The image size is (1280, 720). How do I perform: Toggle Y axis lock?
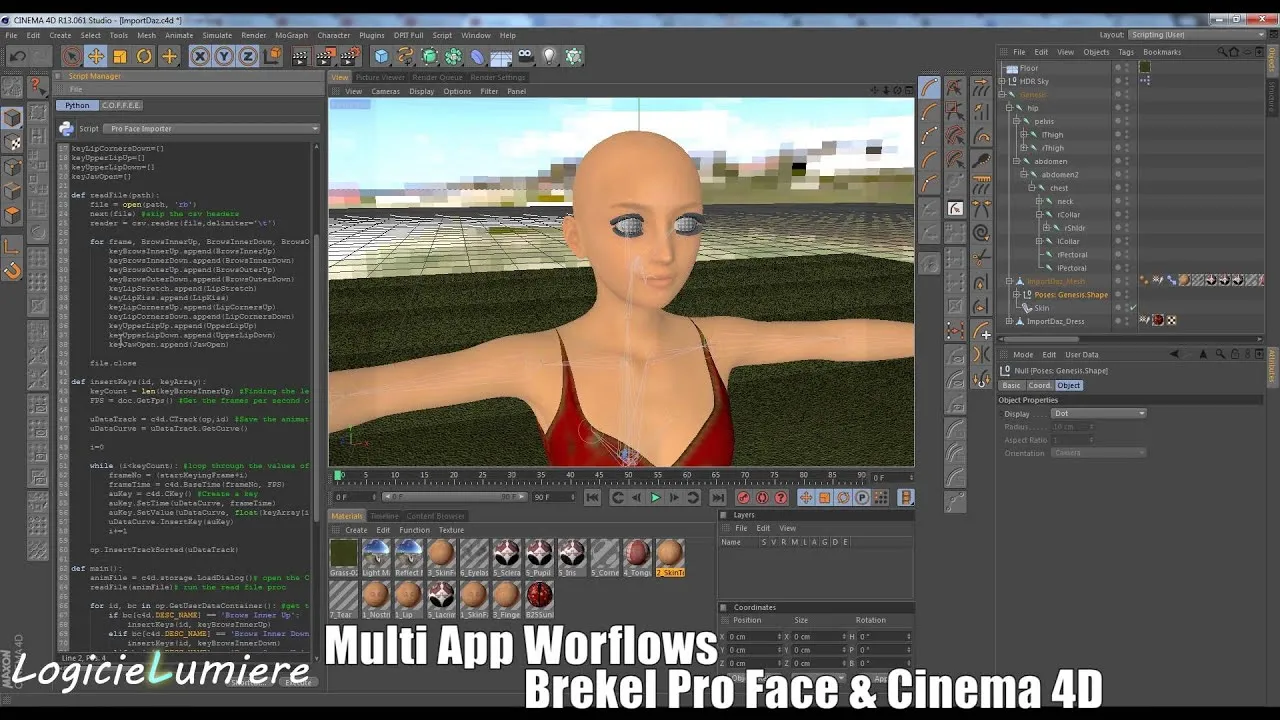click(224, 57)
